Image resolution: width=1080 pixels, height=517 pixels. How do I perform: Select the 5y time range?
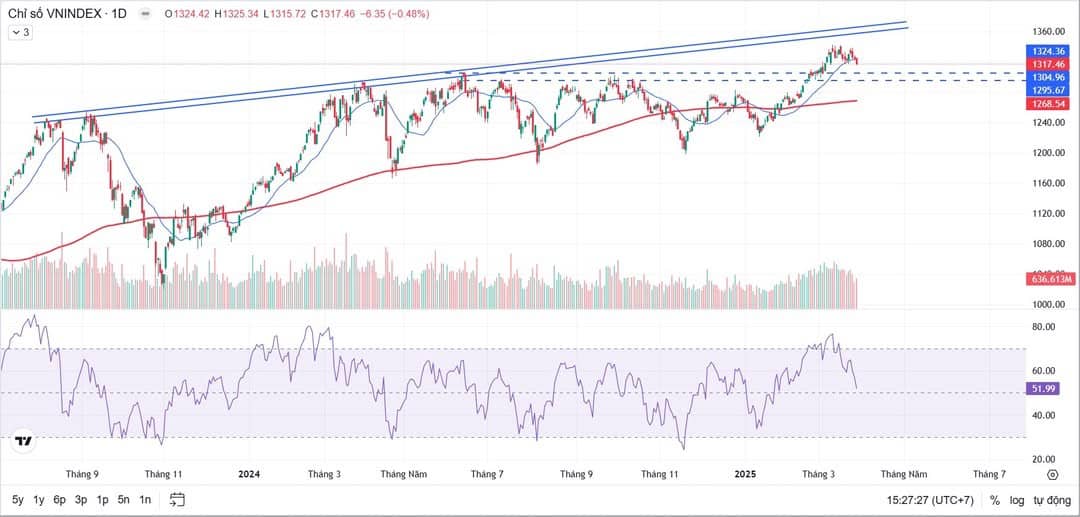point(18,499)
